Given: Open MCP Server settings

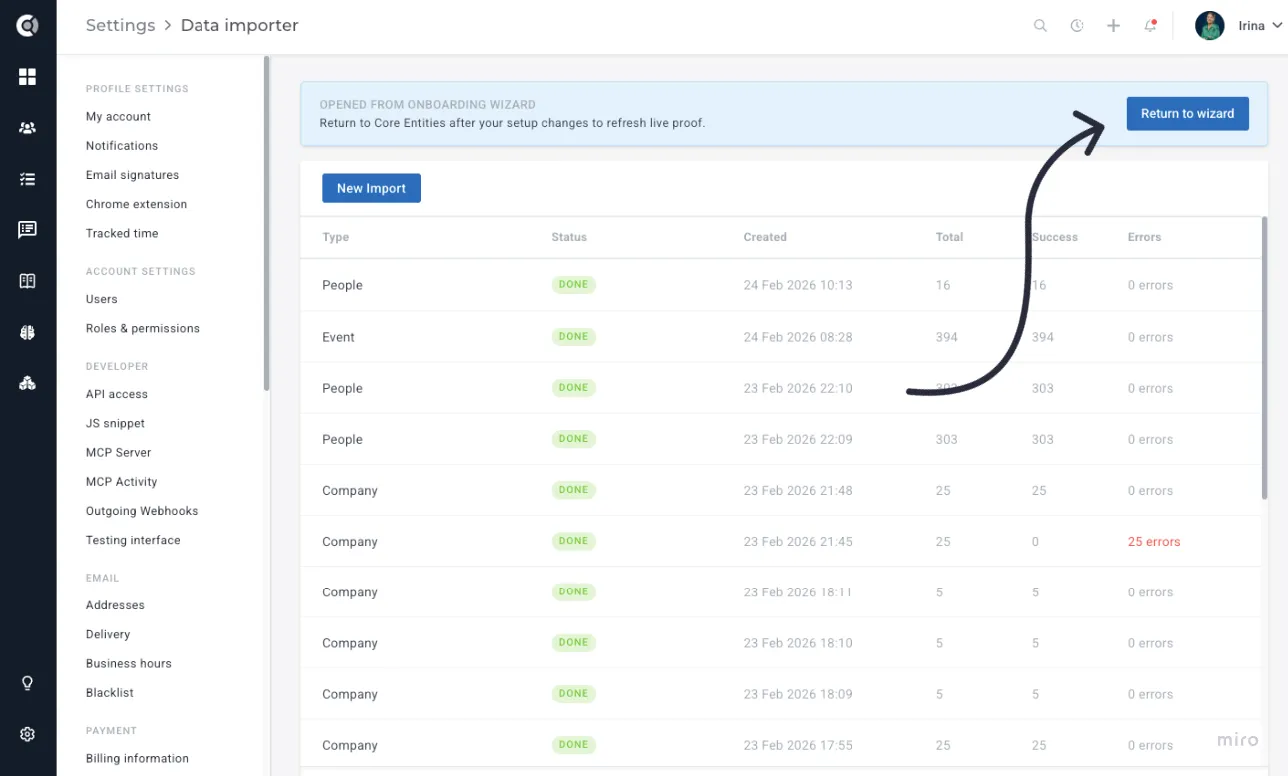Looking at the screenshot, I should (x=118, y=452).
